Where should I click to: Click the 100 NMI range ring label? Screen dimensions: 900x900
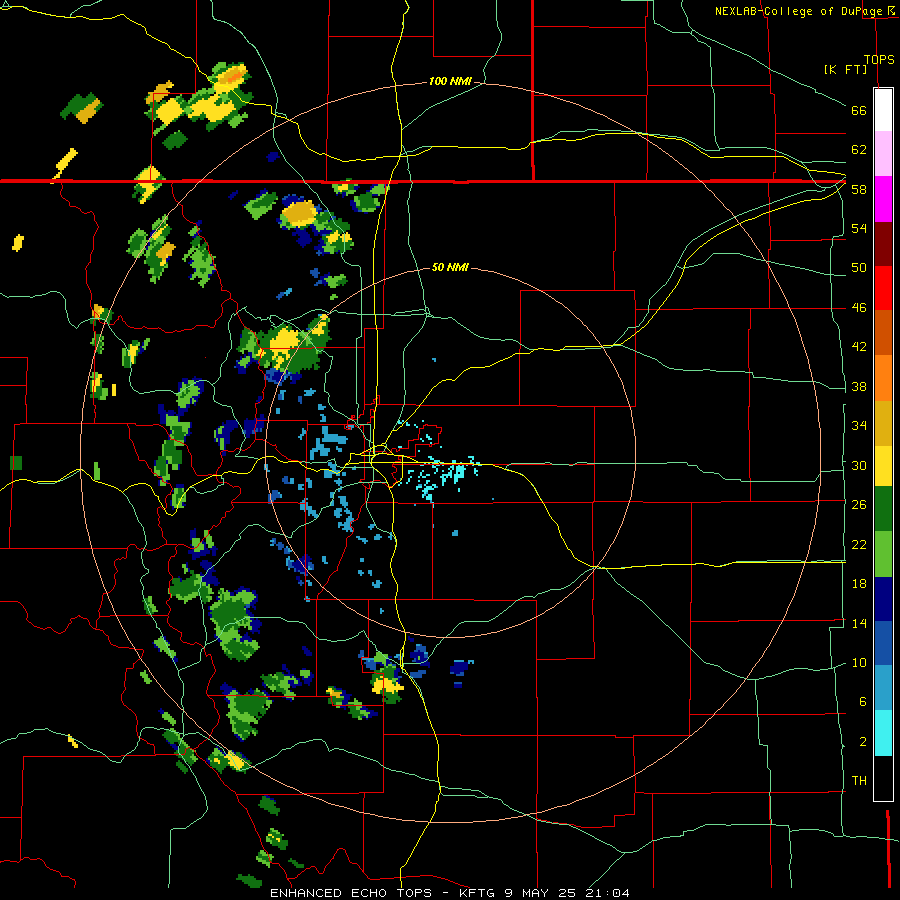[450, 82]
